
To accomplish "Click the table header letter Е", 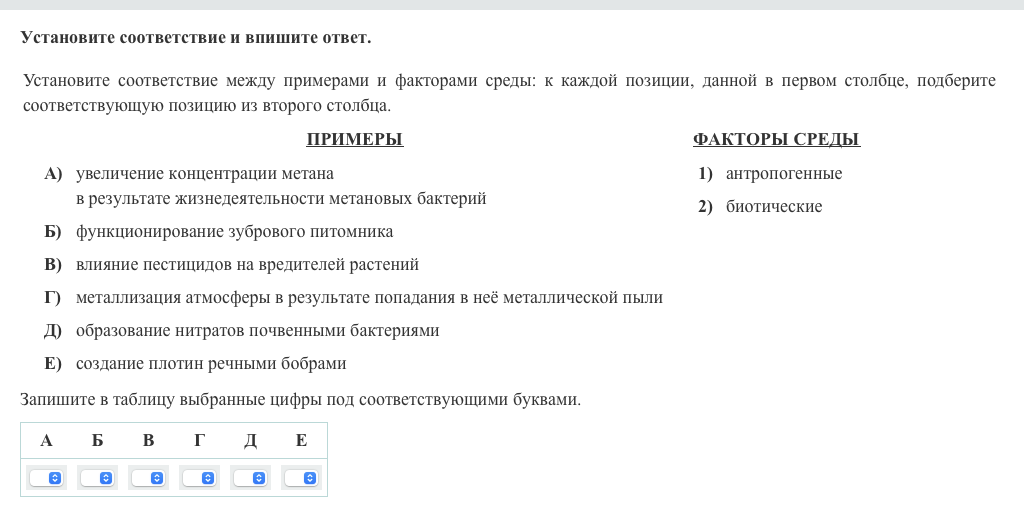I will coord(301,441).
